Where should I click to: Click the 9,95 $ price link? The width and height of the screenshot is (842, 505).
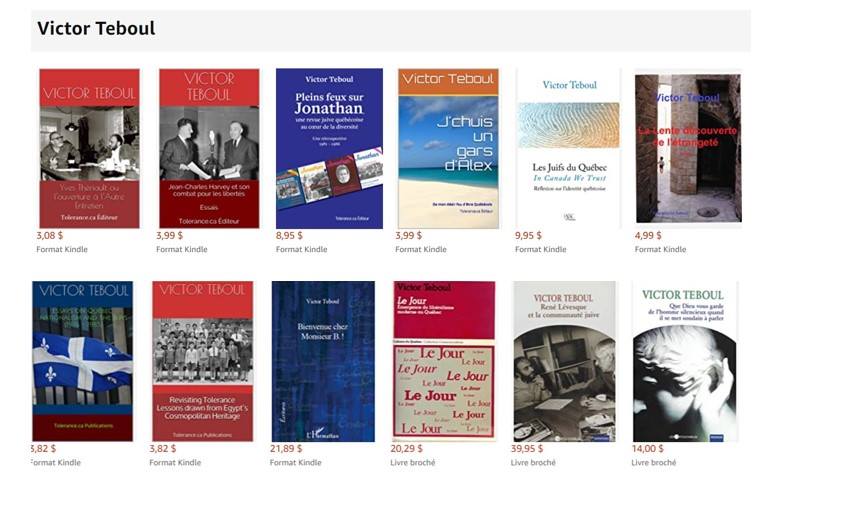click(x=528, y=235)
